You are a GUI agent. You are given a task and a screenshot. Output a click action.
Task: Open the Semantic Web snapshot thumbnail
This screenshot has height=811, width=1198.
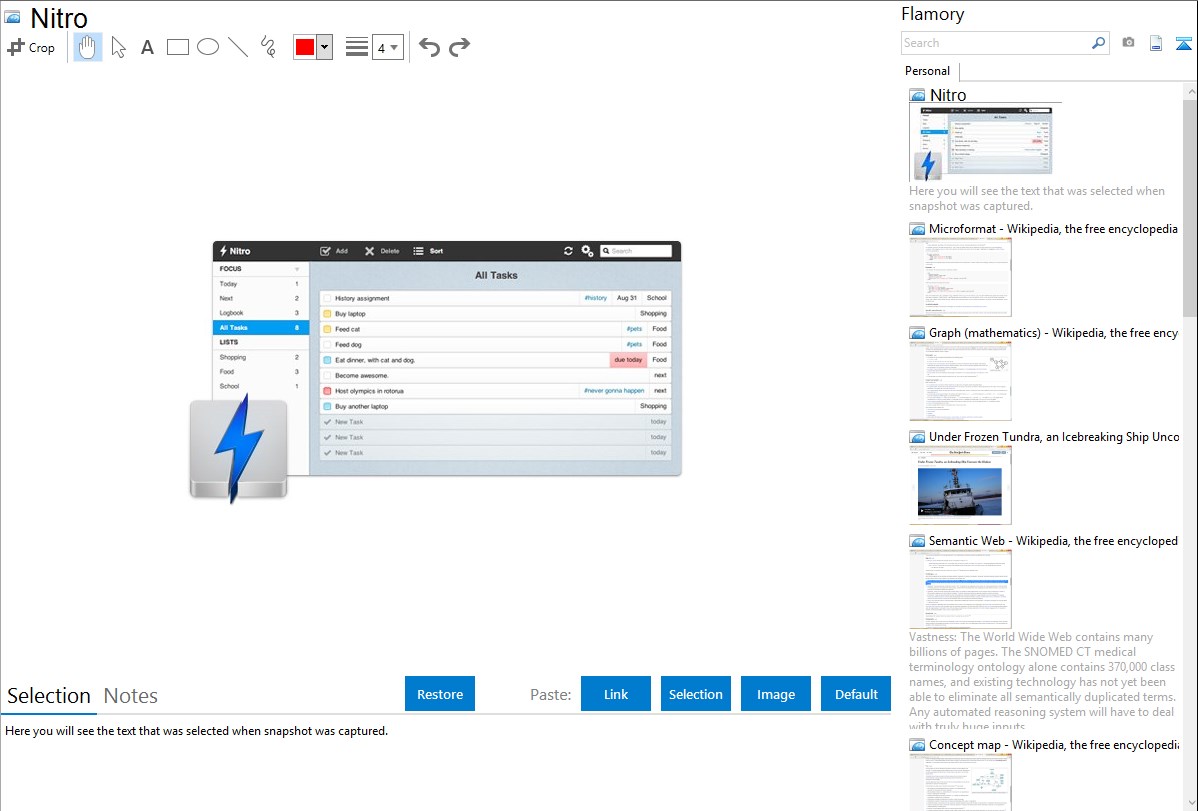[960, 589]
